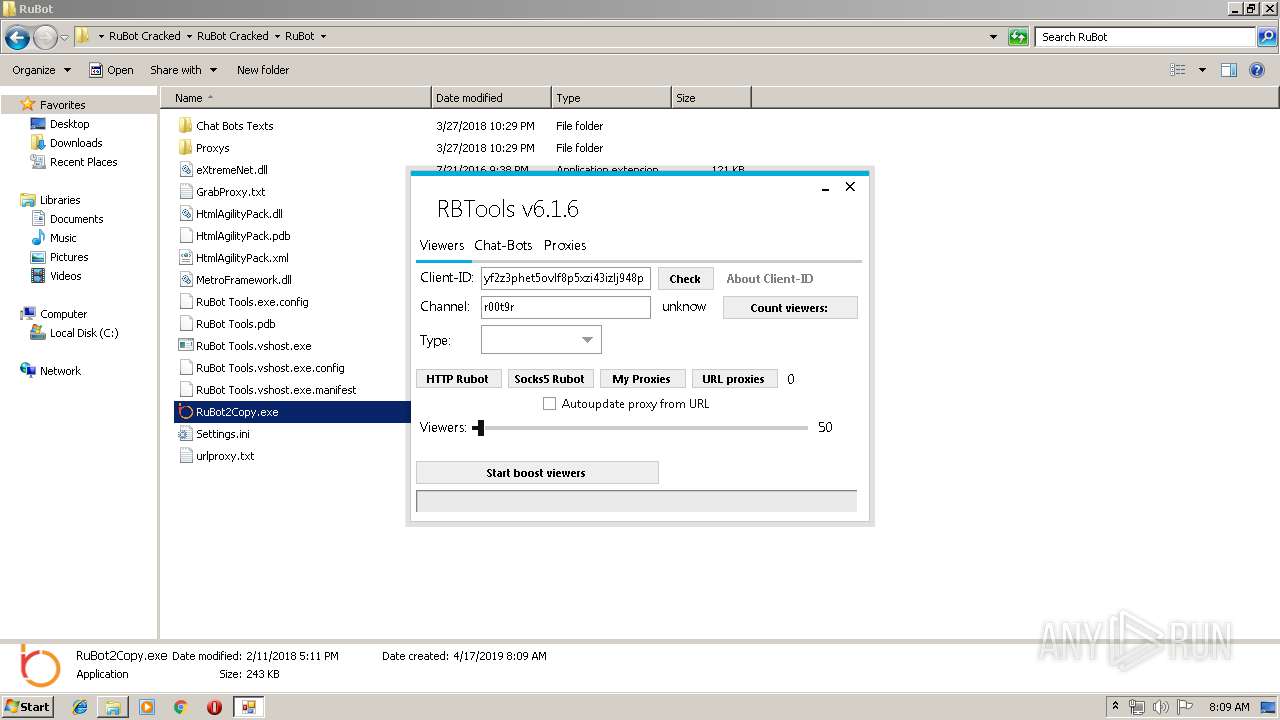This screenshot has height=720, width=1280.
Task: Open Windows Media Player taskbar icon
Action: pyautogui.click(x=147, y=707)
